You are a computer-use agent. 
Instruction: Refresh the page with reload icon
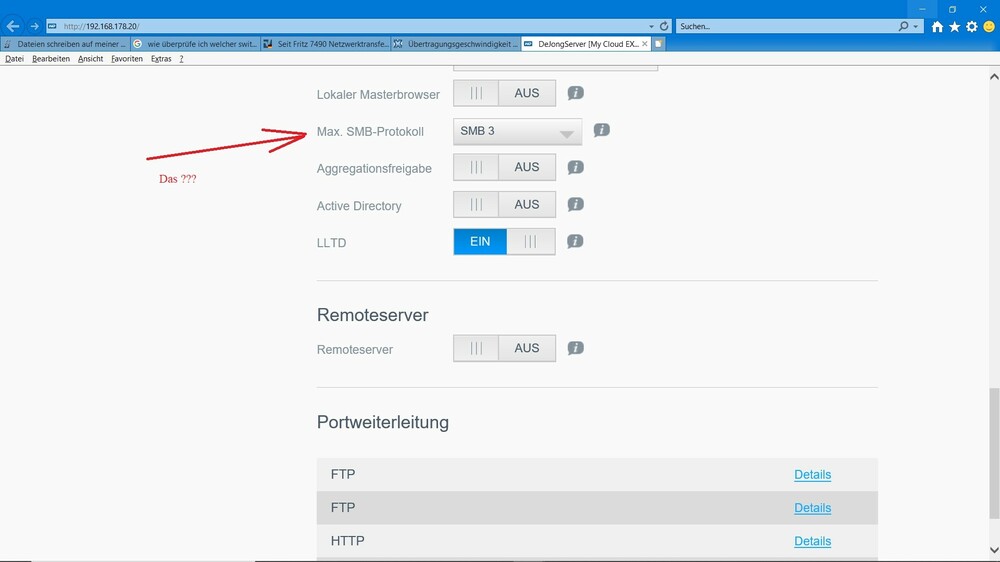coord(665,26)
